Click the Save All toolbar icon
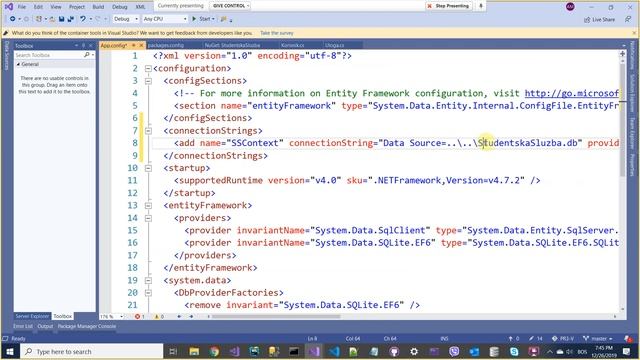 pos(71,19)
